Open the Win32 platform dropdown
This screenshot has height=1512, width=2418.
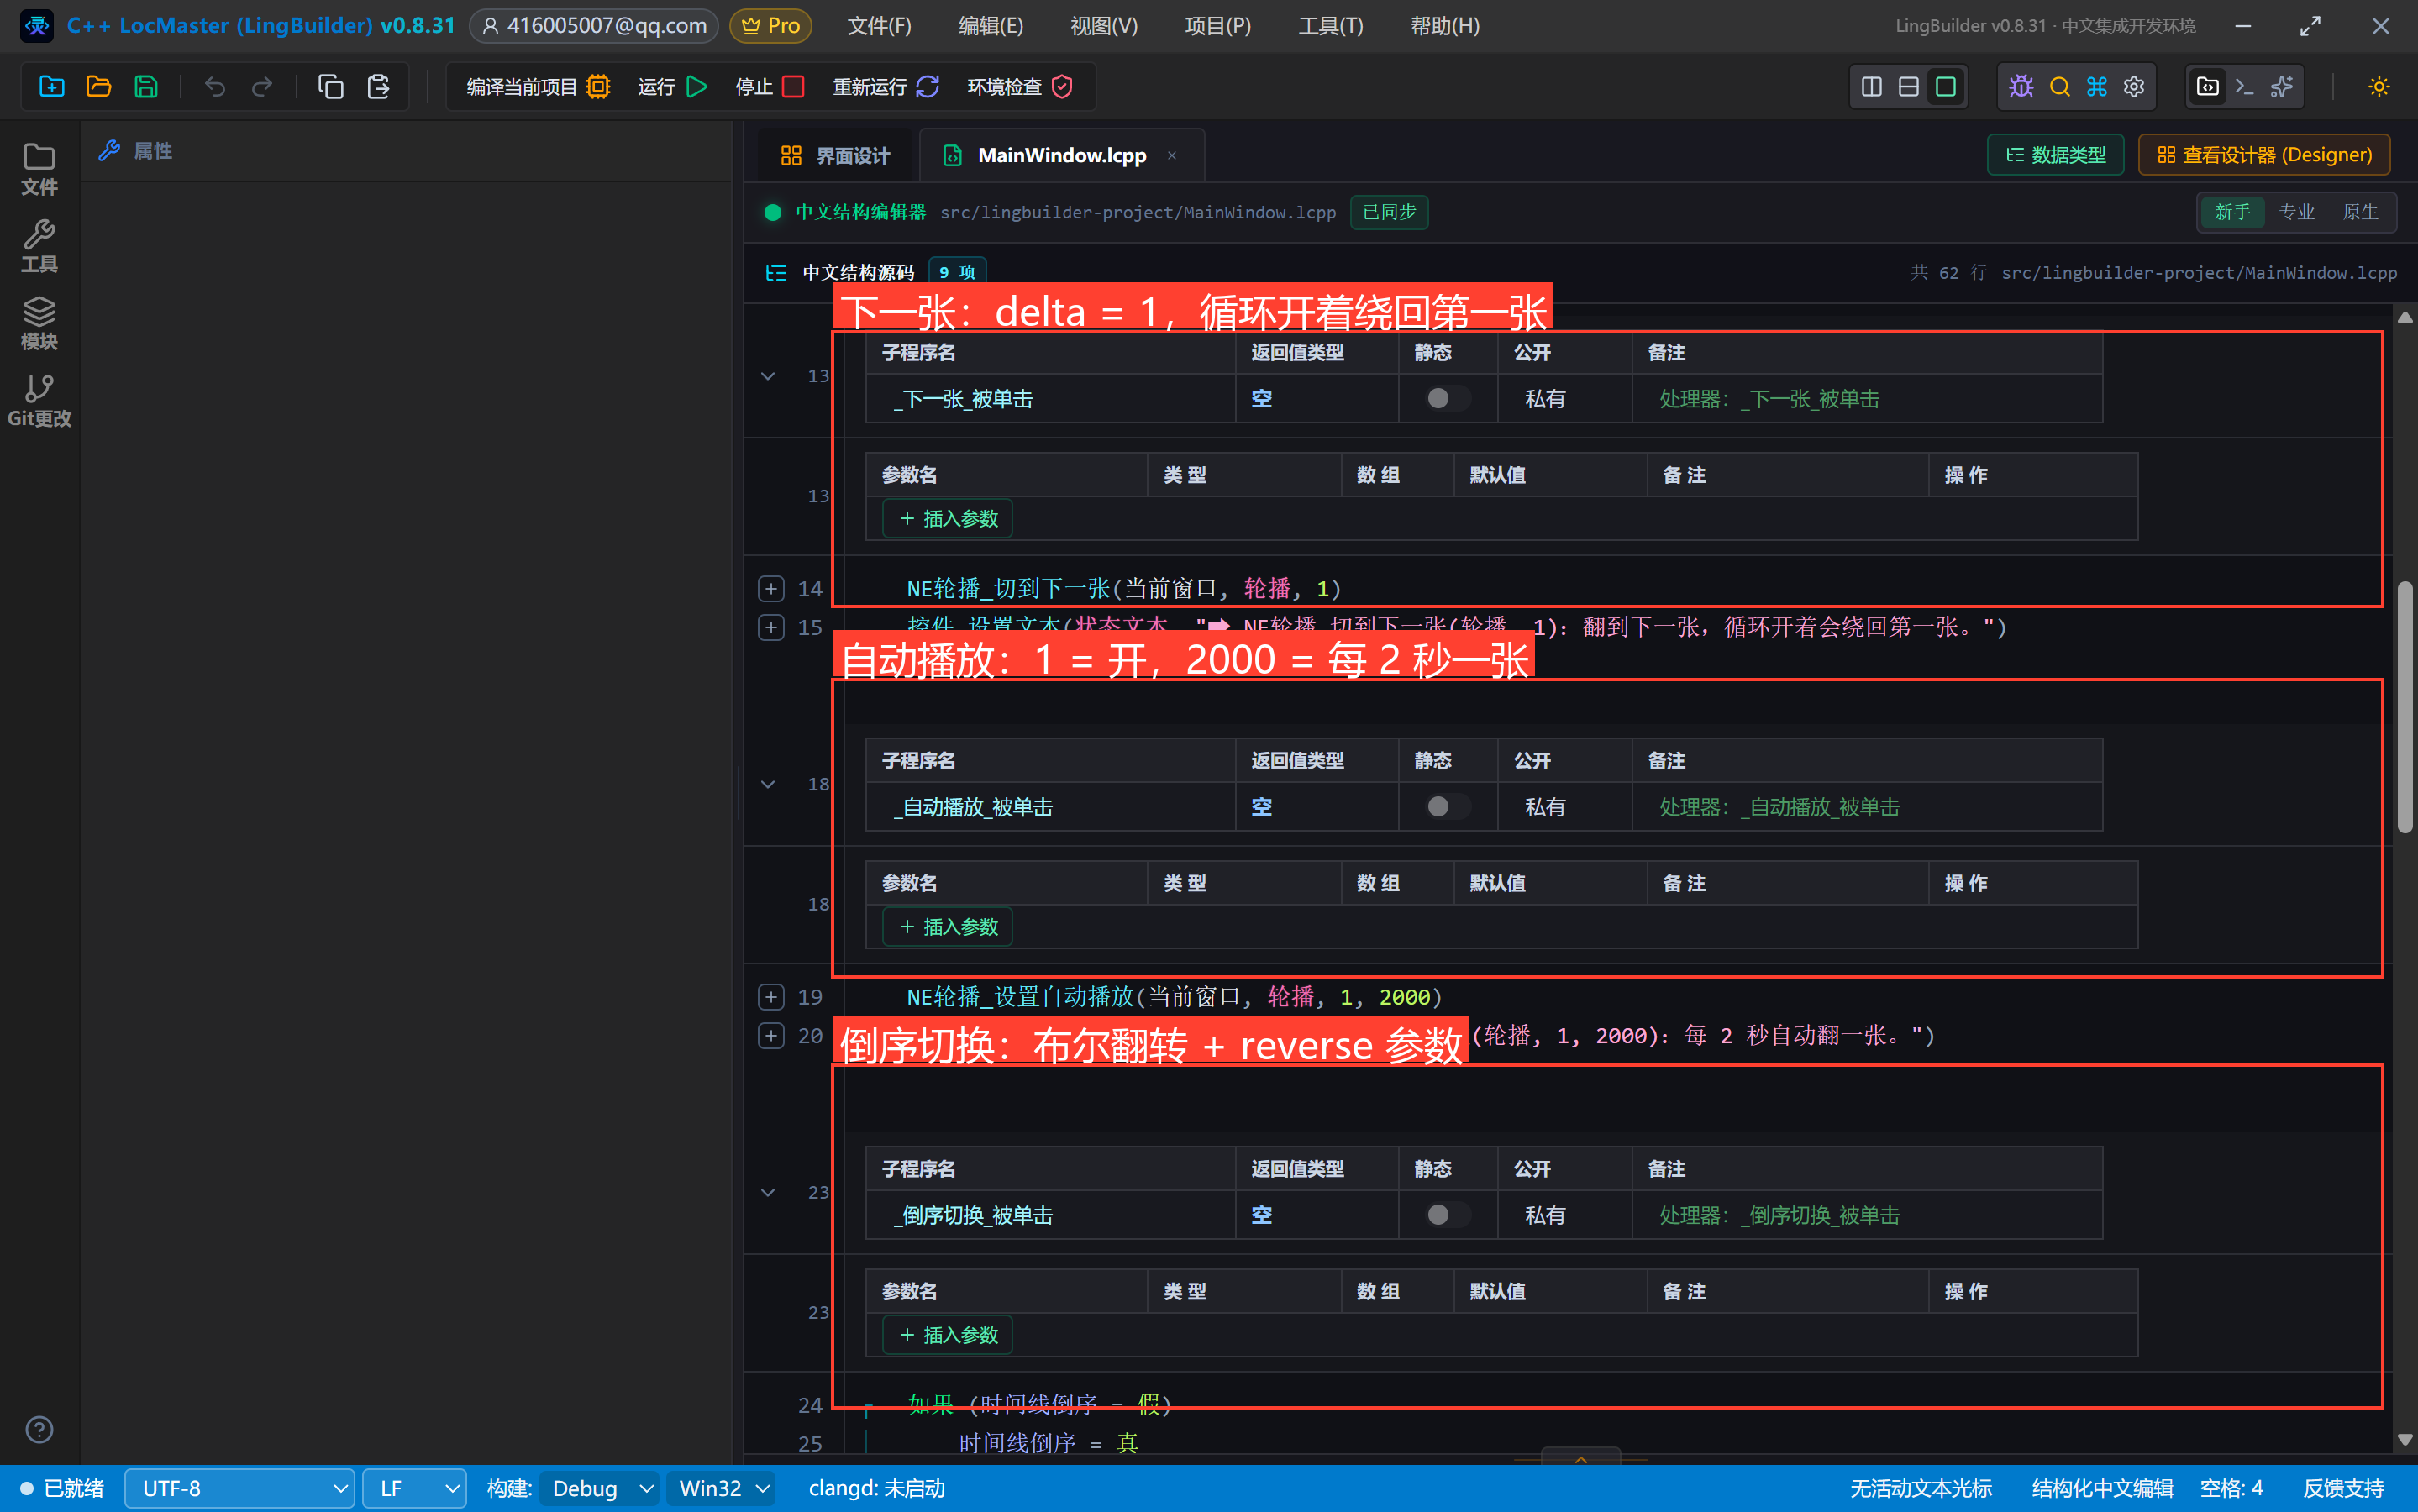[x=722, y=1488]
